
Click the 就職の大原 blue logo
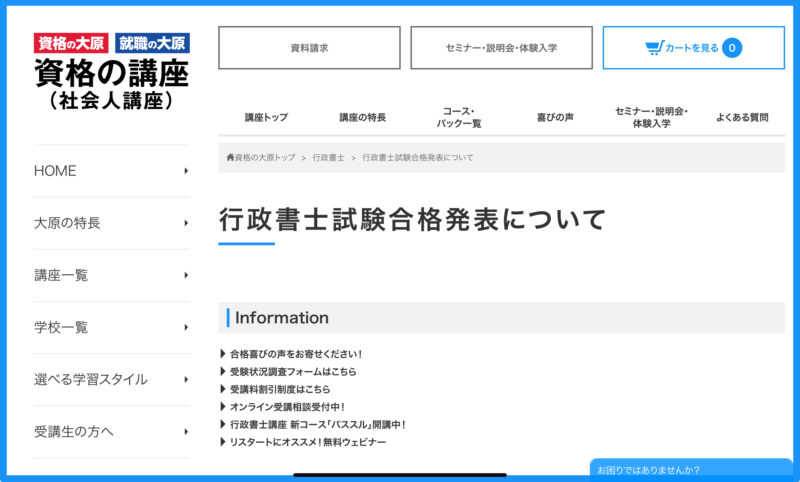(152, 43)
